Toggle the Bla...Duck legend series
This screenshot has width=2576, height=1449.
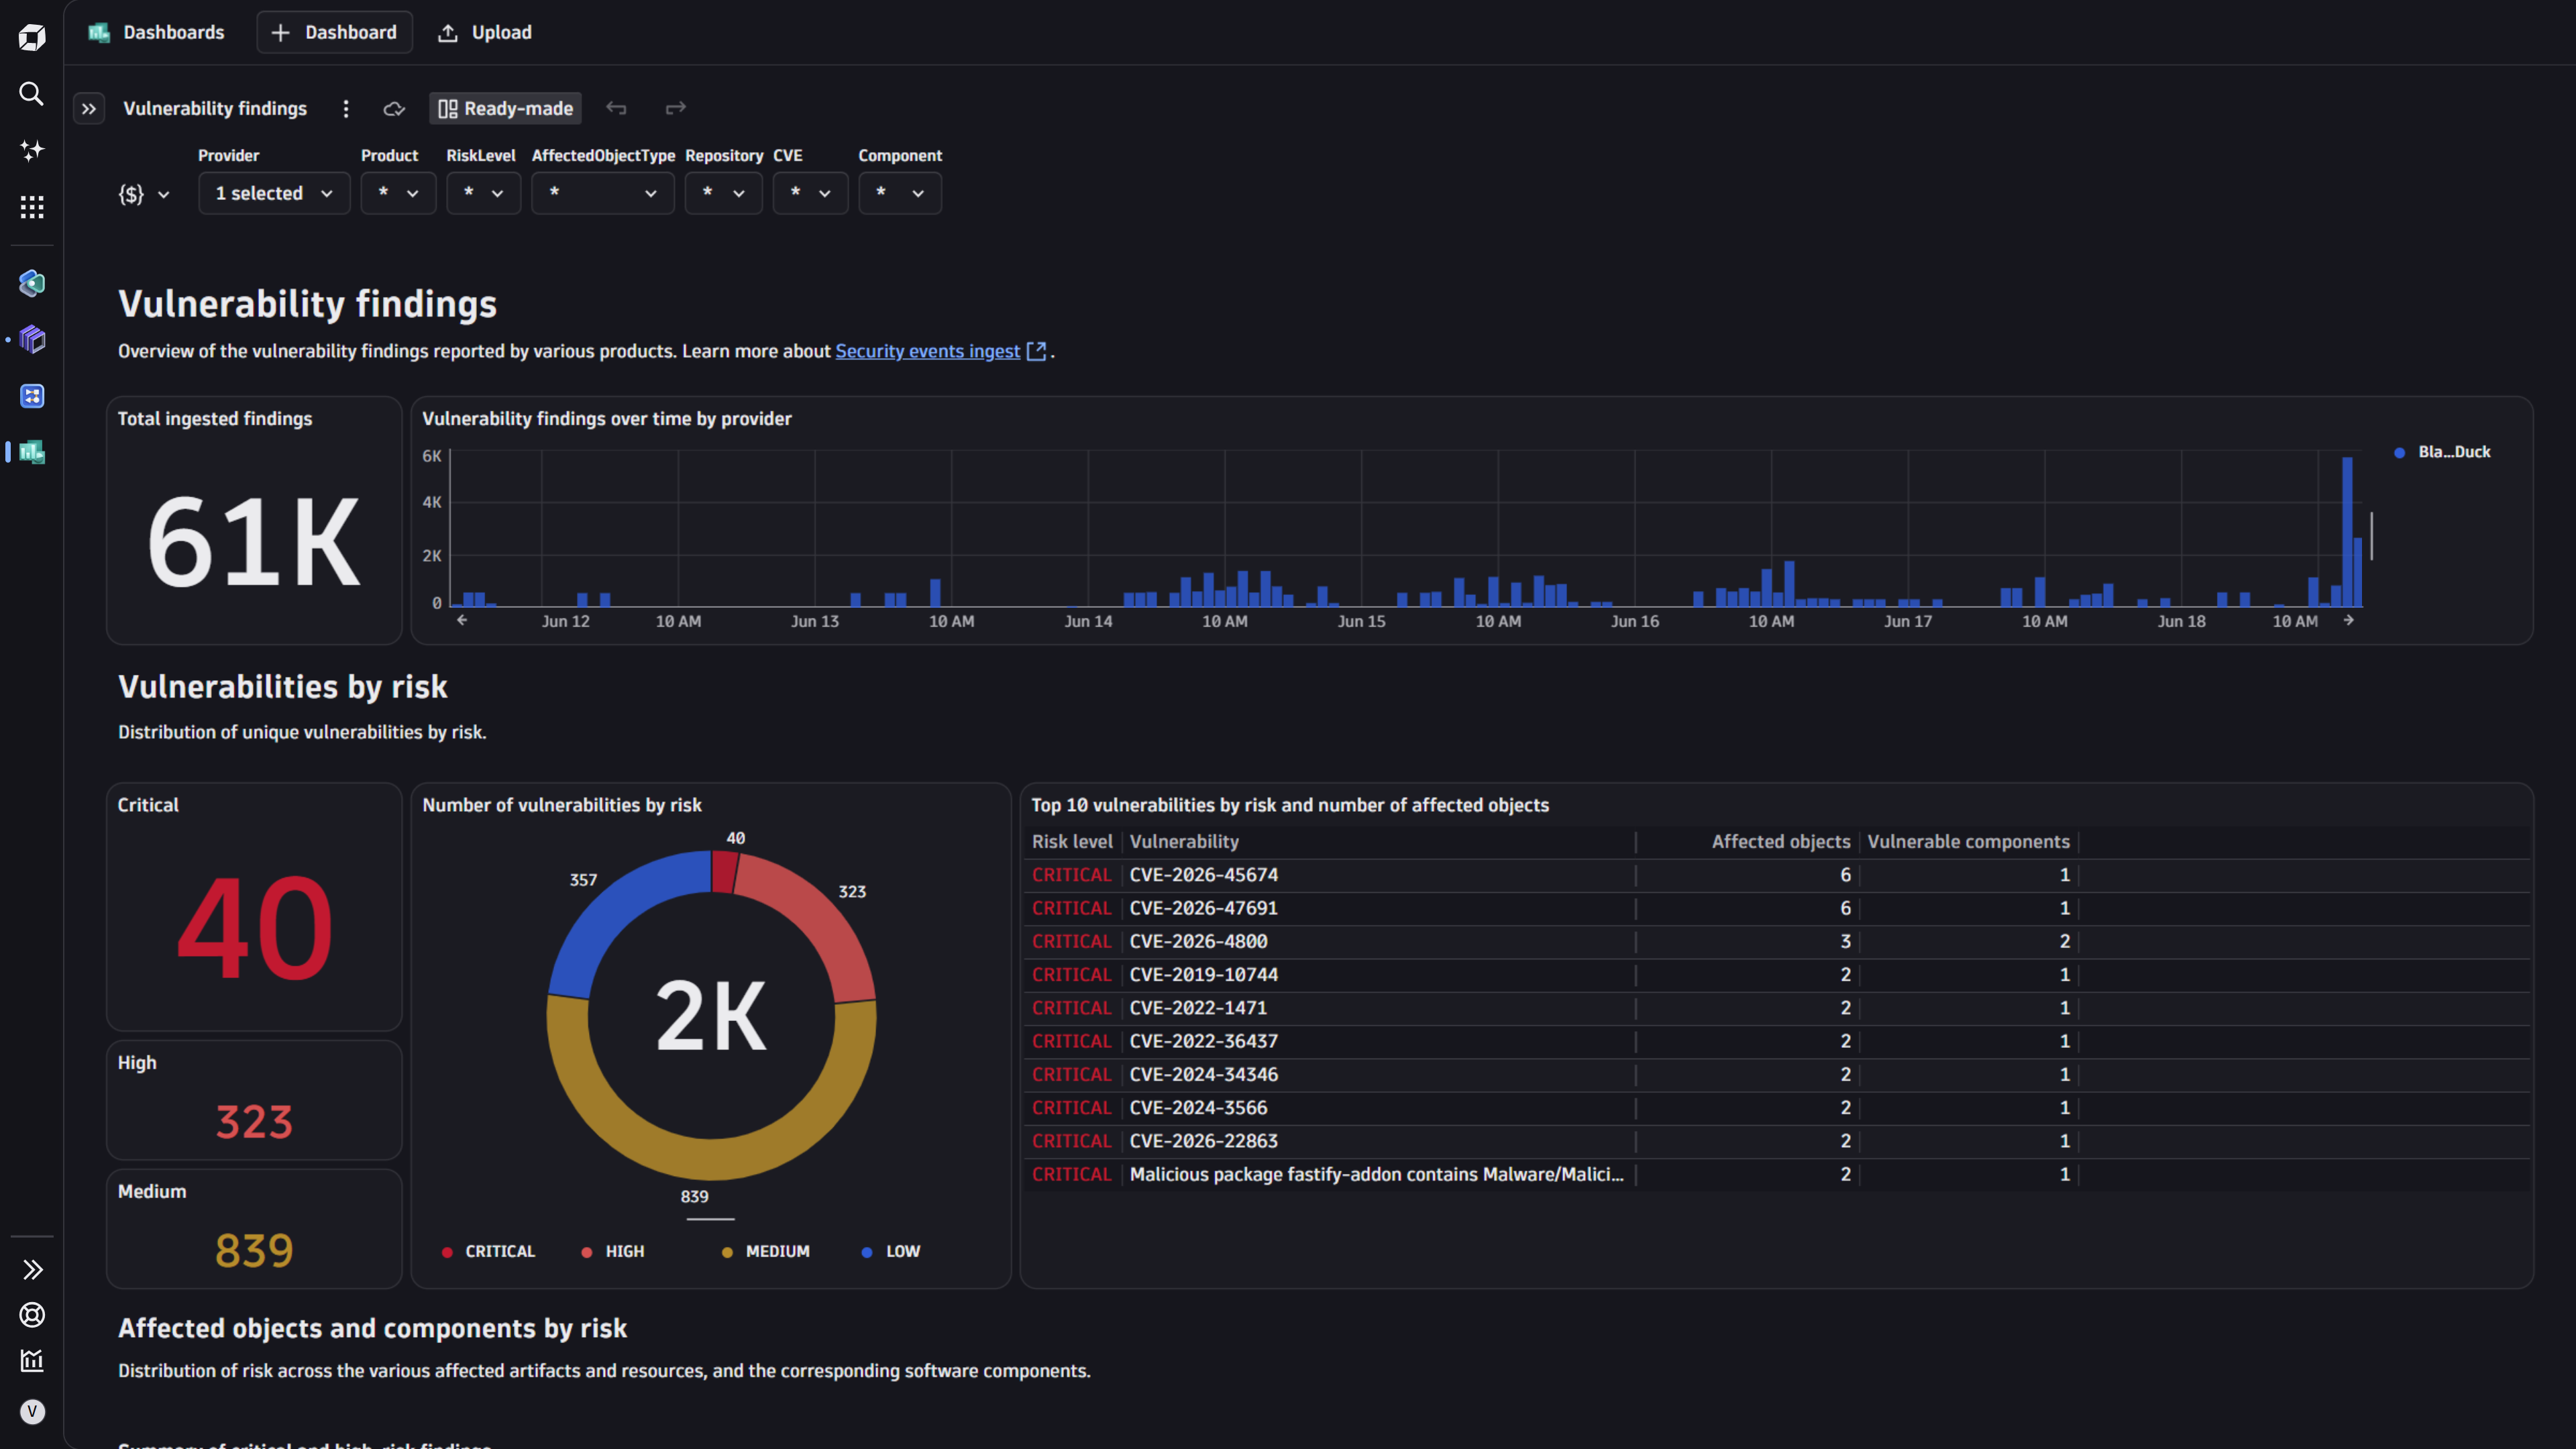click(x=2443, y=452)
